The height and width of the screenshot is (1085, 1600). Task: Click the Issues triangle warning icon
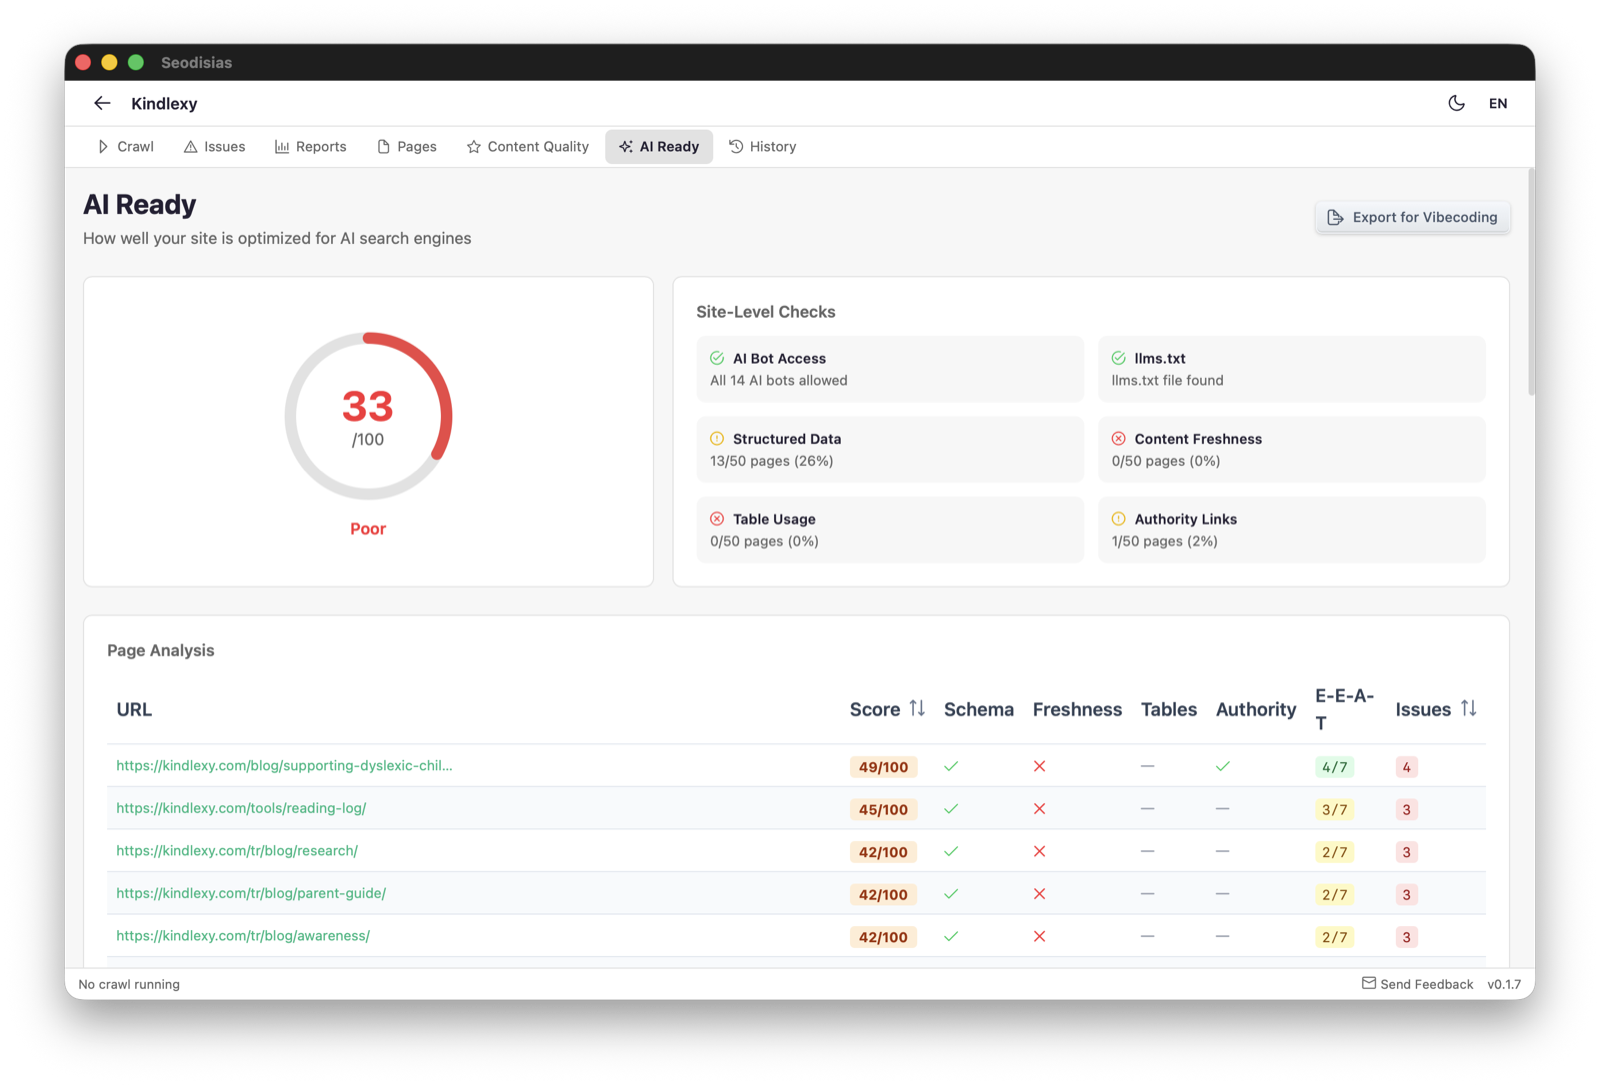(x=190, y=147)
